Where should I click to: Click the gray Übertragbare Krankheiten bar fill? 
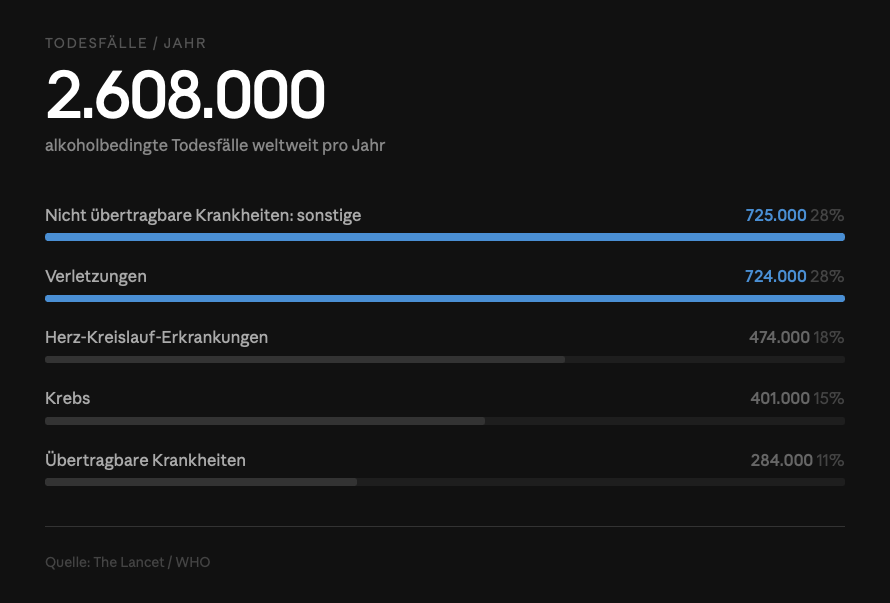point(201,482)
